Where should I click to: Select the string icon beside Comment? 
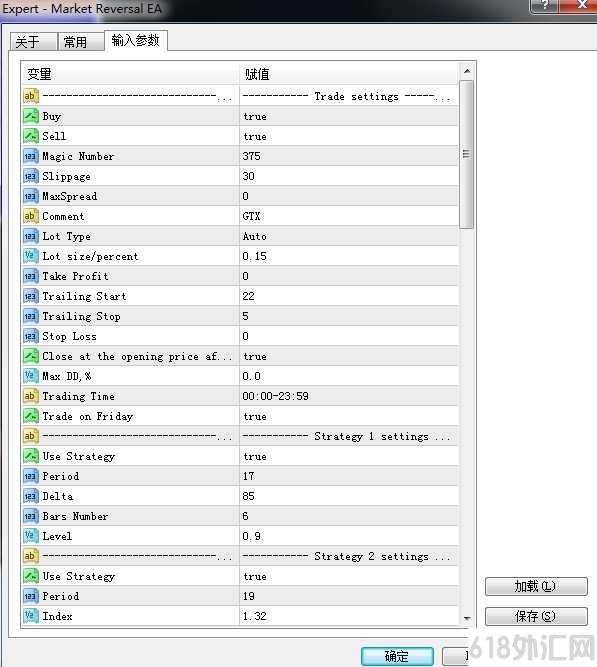tap(31, 216)
